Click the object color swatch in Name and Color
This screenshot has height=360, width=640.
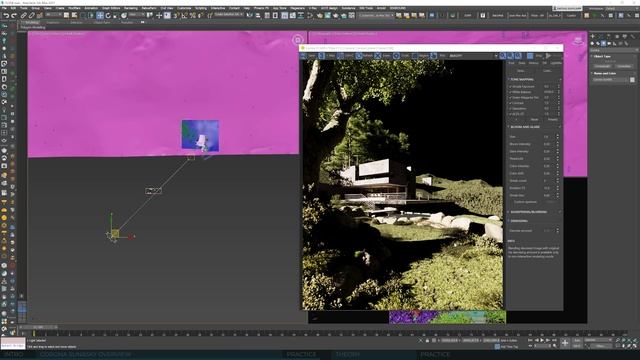632,80
